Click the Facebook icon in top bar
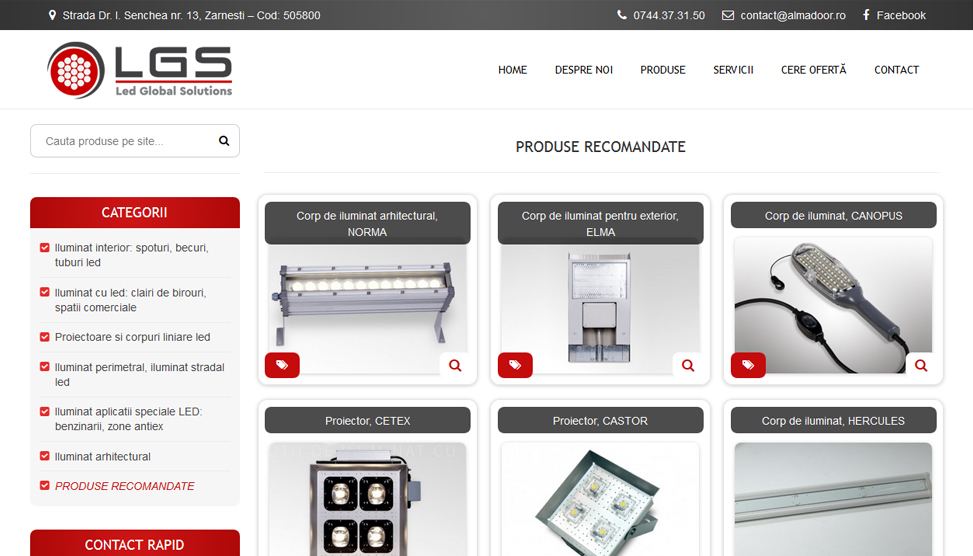The height and width of the screenshot is (556, 973). 866,14
